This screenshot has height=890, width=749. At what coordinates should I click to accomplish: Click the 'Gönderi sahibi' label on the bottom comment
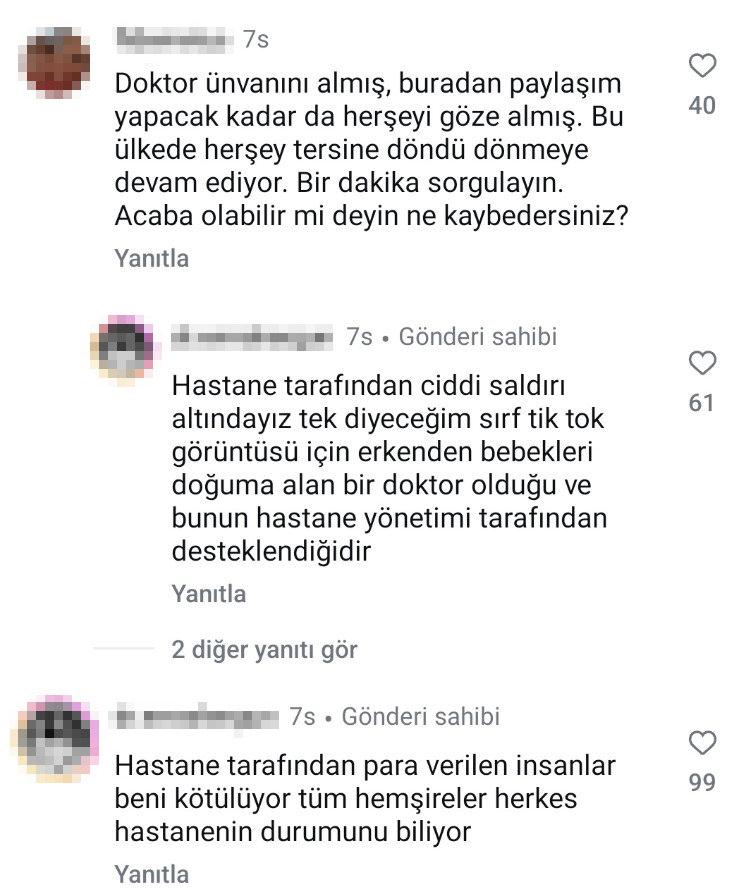(420, 716)
